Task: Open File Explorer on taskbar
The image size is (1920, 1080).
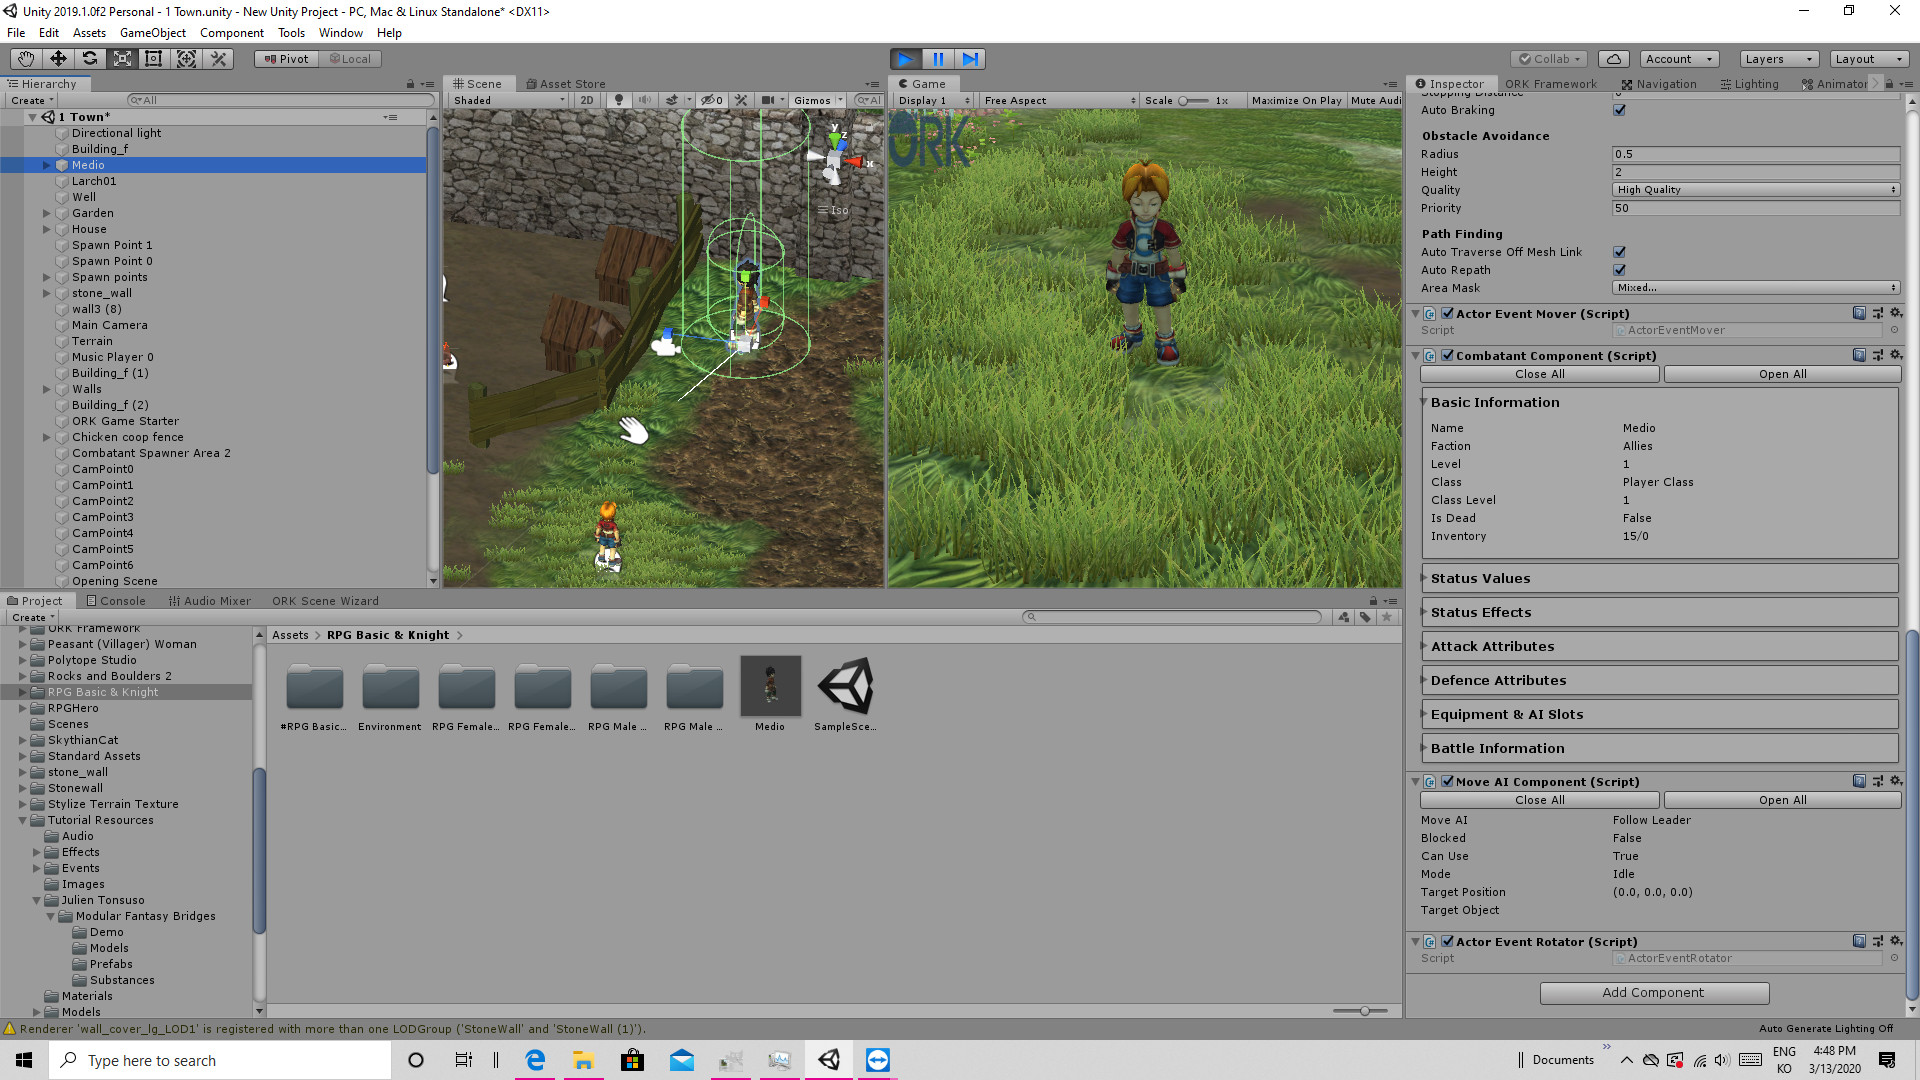Action: click(583, 1060)
